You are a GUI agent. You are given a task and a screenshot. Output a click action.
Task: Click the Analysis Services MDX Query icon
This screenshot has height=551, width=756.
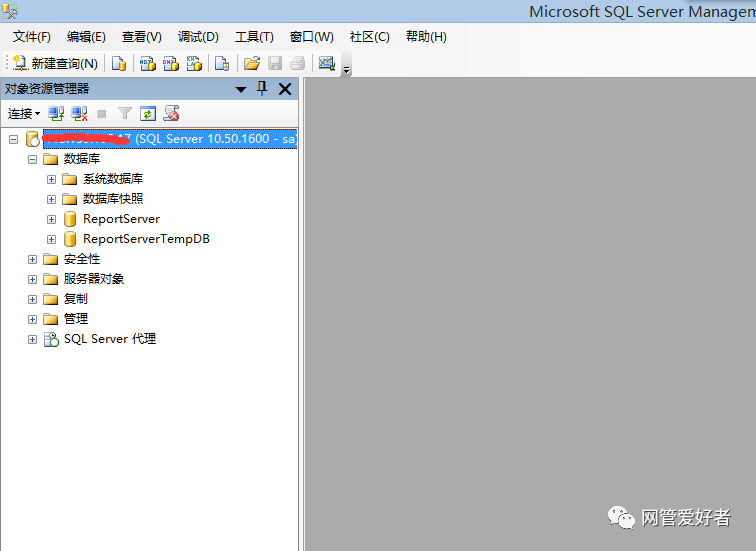(x=148, y=63)
